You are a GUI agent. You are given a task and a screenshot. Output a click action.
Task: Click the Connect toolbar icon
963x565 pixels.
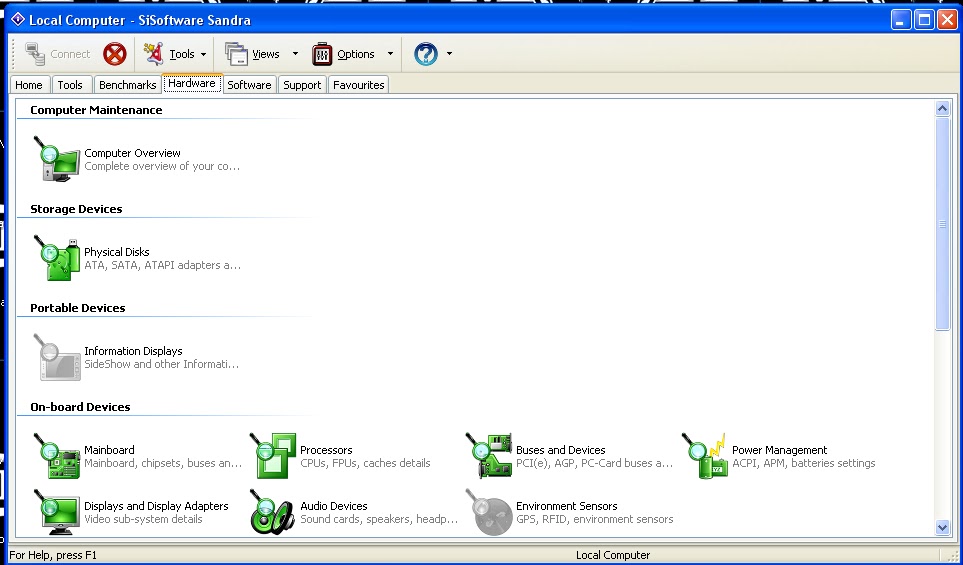click(35, 54)
